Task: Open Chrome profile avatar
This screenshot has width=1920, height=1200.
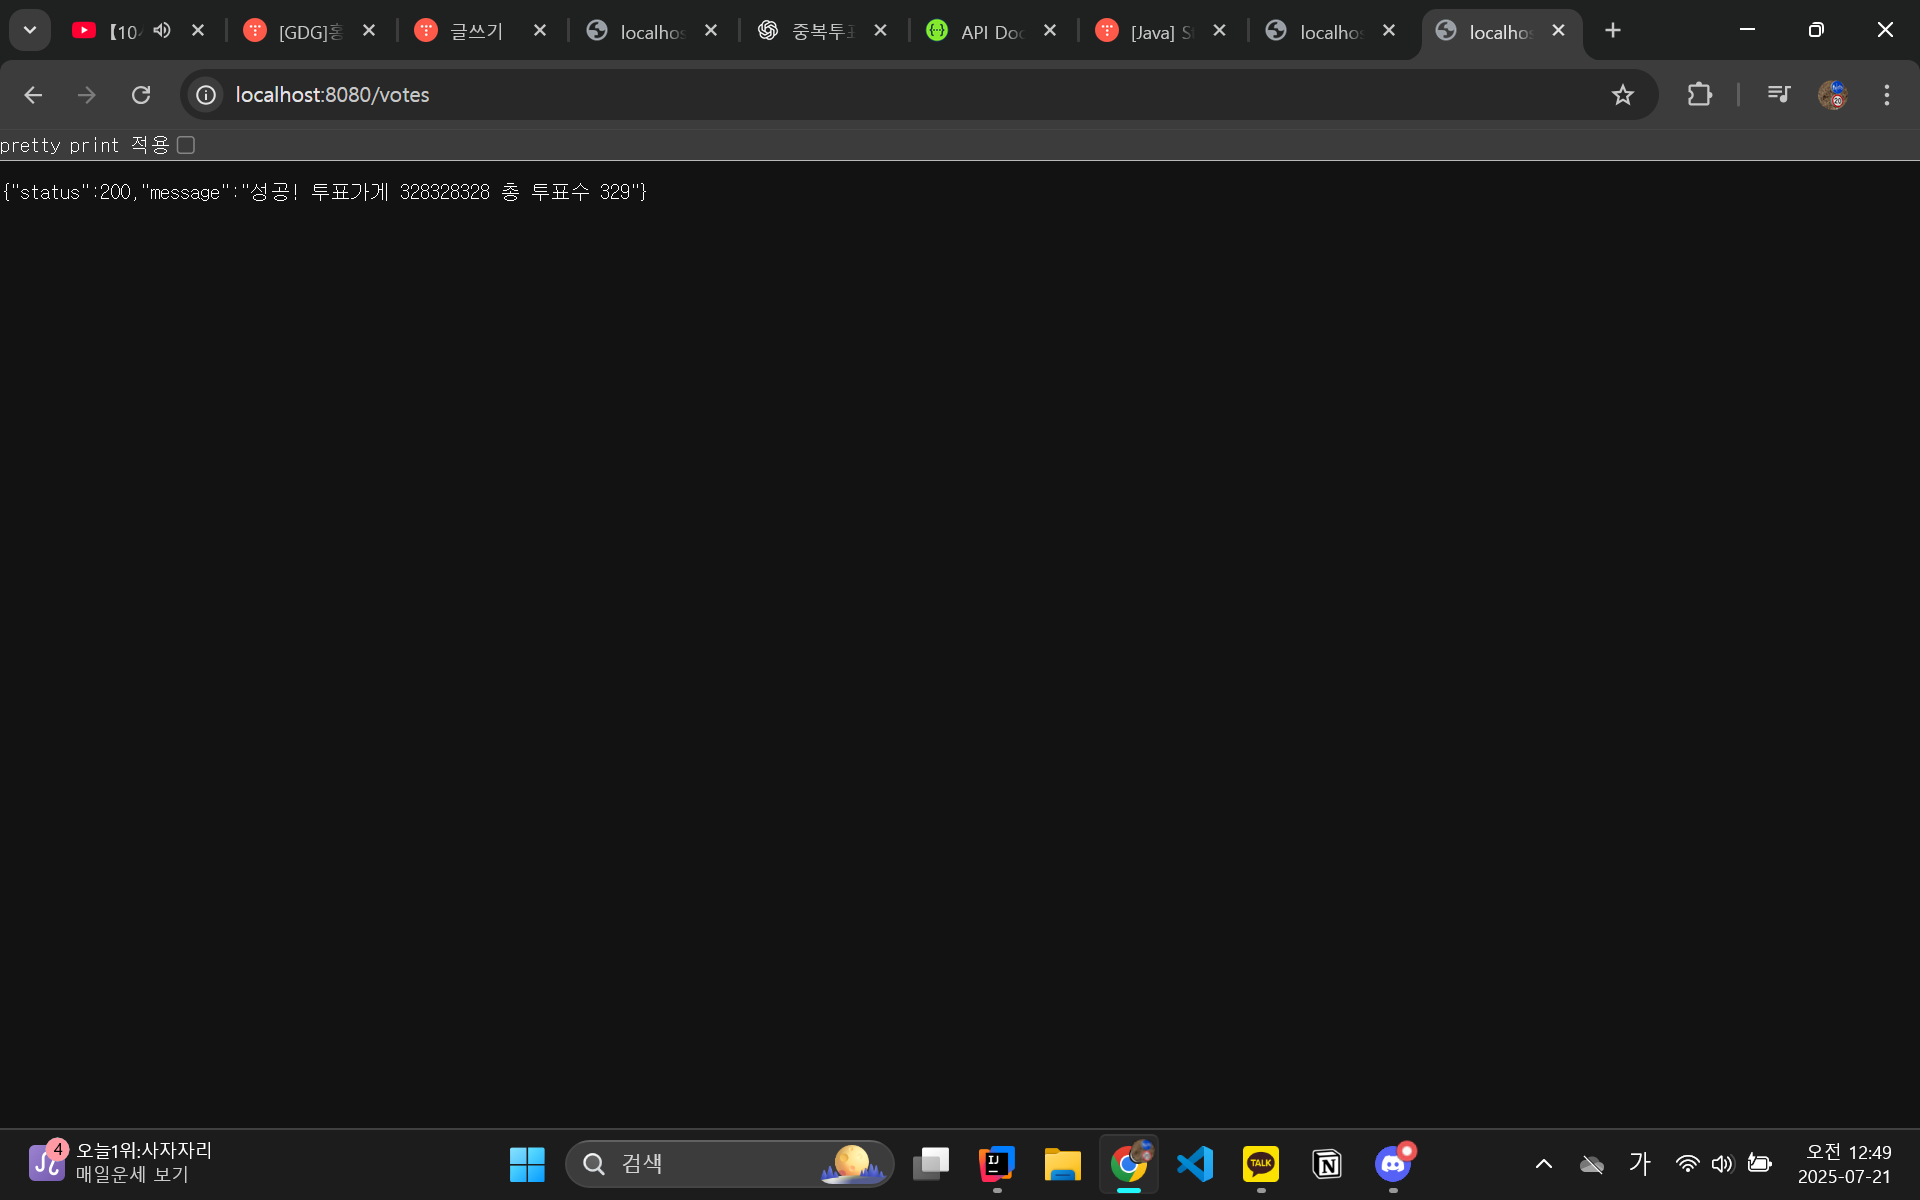Action: pyautogui.click(x=1832, y=95)
